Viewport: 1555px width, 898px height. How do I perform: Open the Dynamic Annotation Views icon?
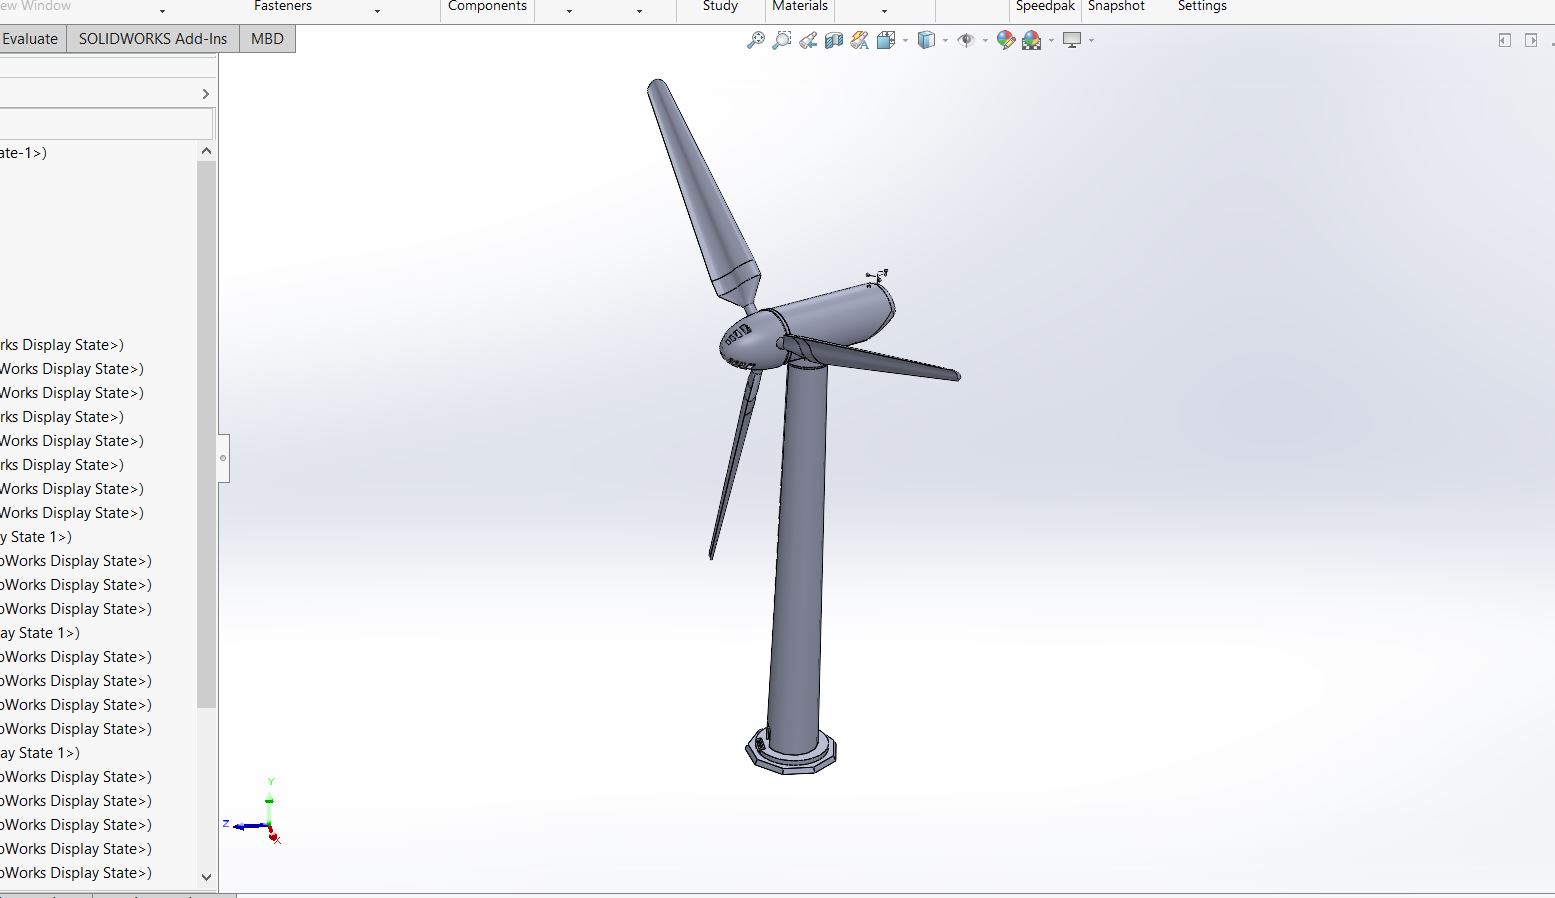860,40
